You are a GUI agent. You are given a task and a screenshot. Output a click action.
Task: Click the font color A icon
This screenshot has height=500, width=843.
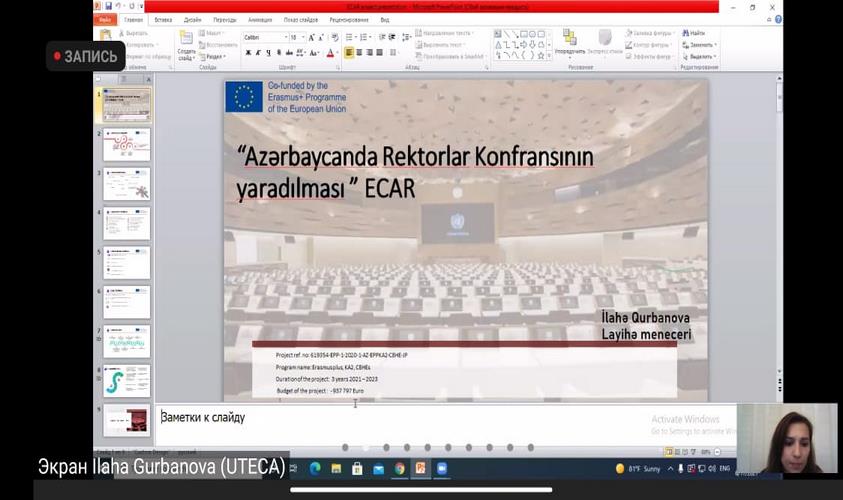pyautogui.click(x=330, y=53)
